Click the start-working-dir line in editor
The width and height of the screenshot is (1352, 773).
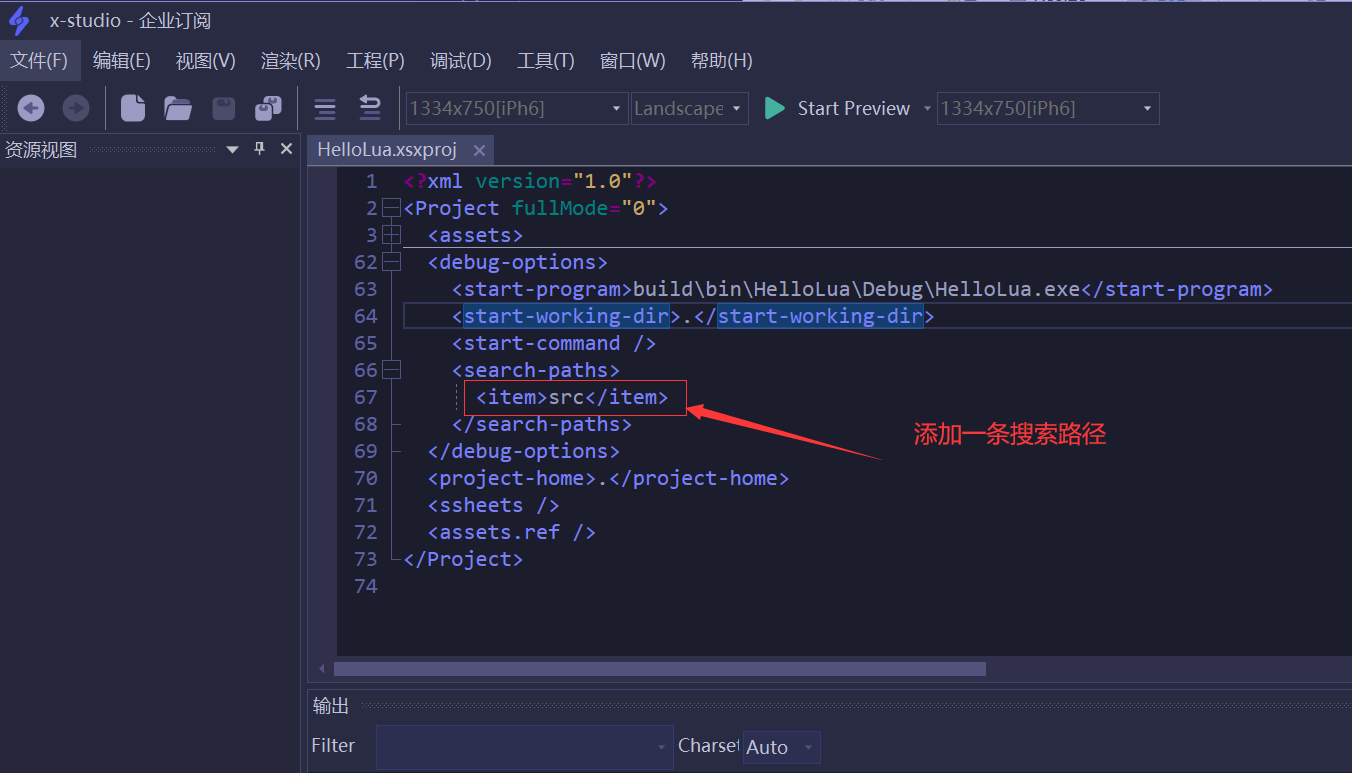[x=693, y=316]
